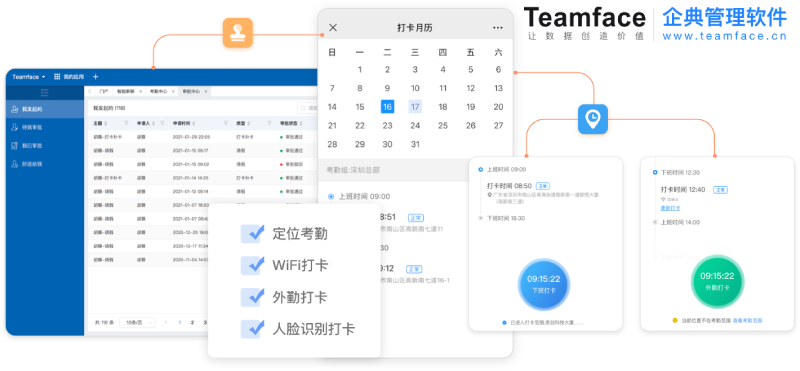Select 上班时间 14:00 marker
Image resolution: width=800 pixels, height=371 pixels.
coord(655,222)
